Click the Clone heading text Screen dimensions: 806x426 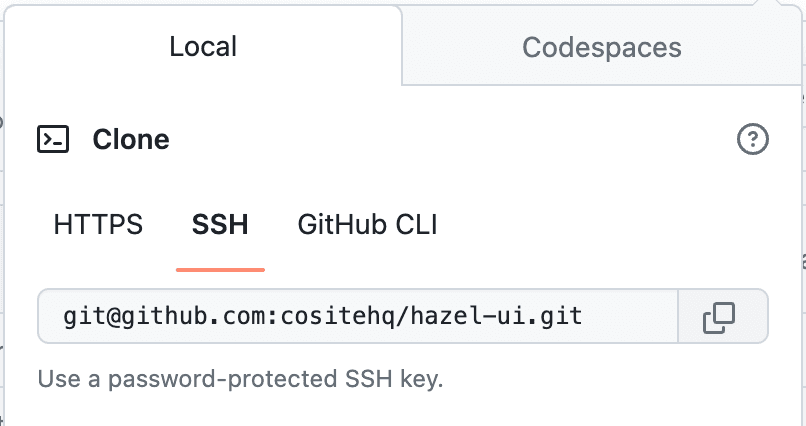coord(131,140)
